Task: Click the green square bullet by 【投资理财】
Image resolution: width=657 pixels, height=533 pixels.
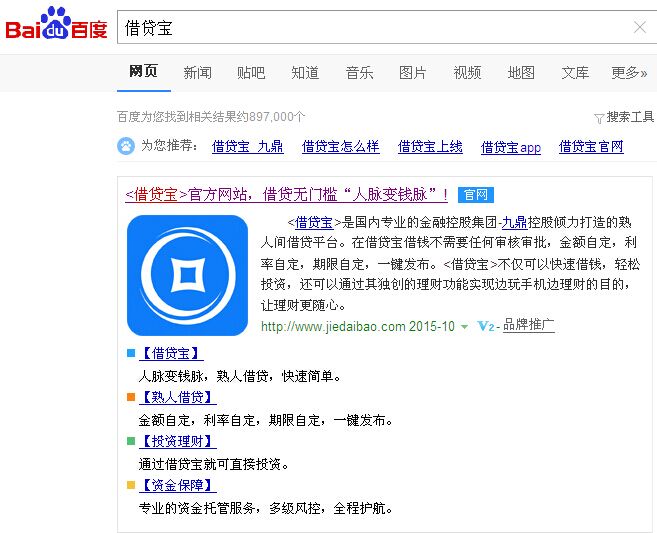Action: (x=131, y=441)
